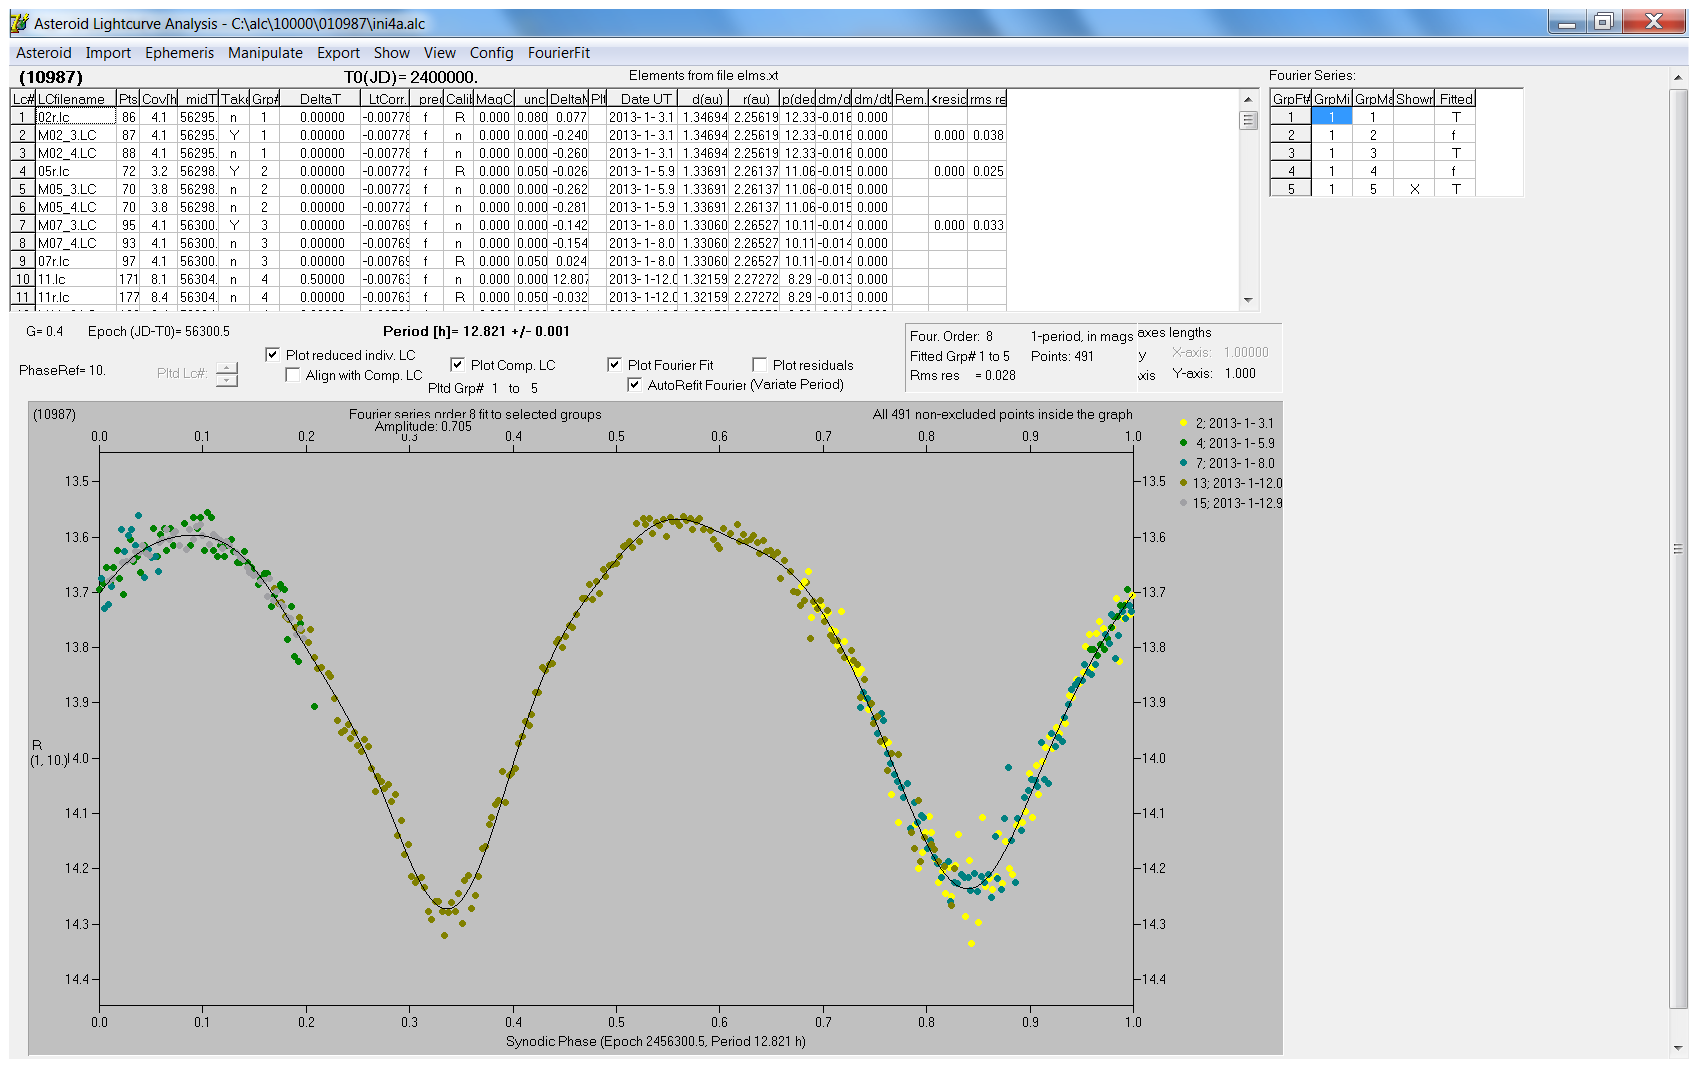Click the GrpFt# column header
The image size is (1698, 1068).
1291,99
